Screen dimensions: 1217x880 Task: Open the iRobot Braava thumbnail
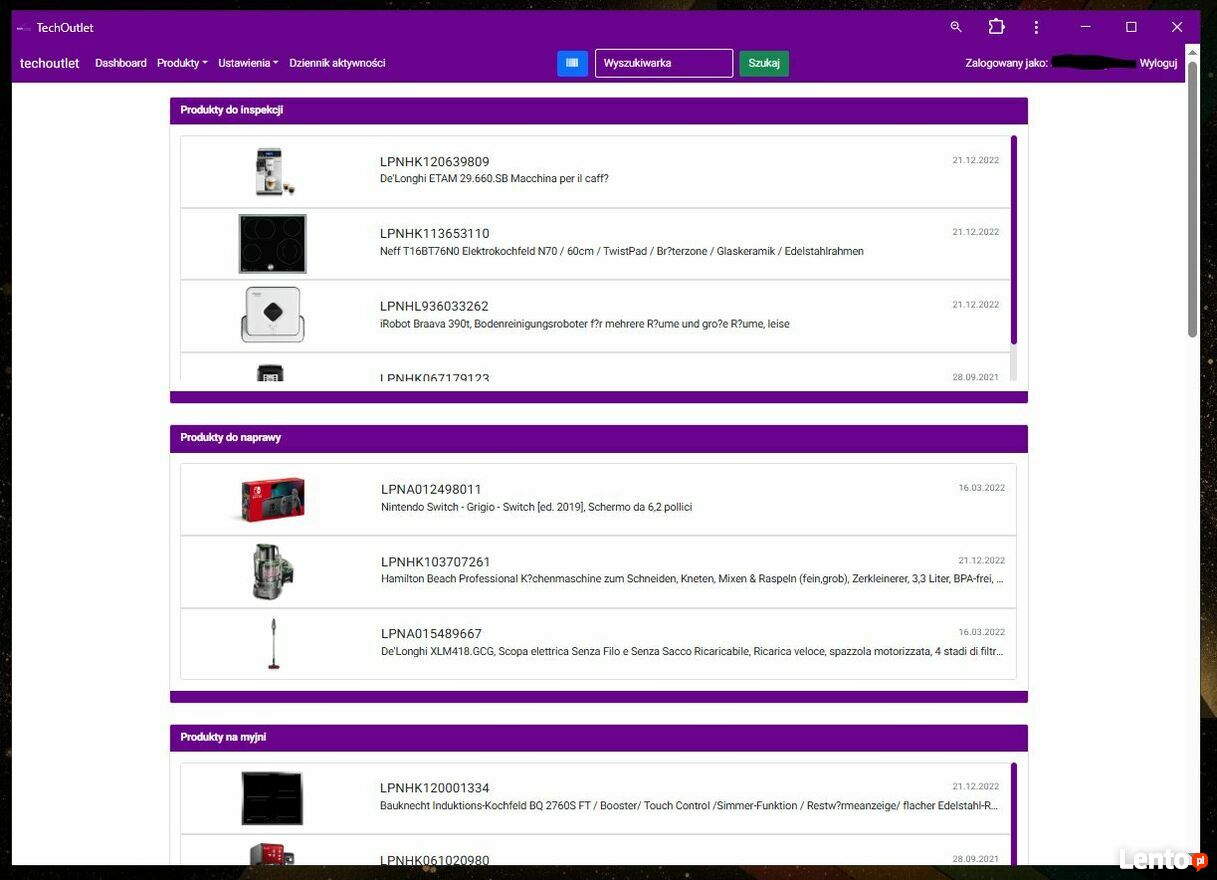pos(273,315)
